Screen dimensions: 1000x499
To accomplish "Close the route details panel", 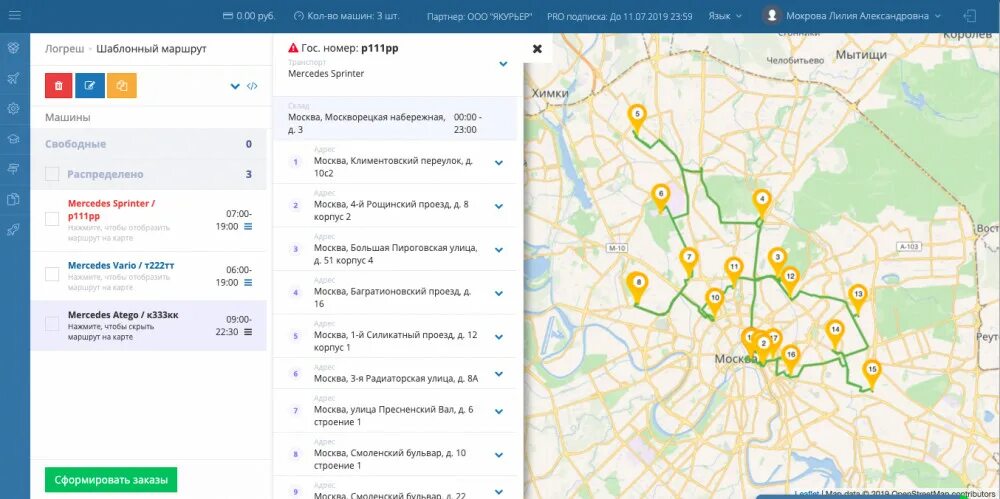I will [537, 48].
